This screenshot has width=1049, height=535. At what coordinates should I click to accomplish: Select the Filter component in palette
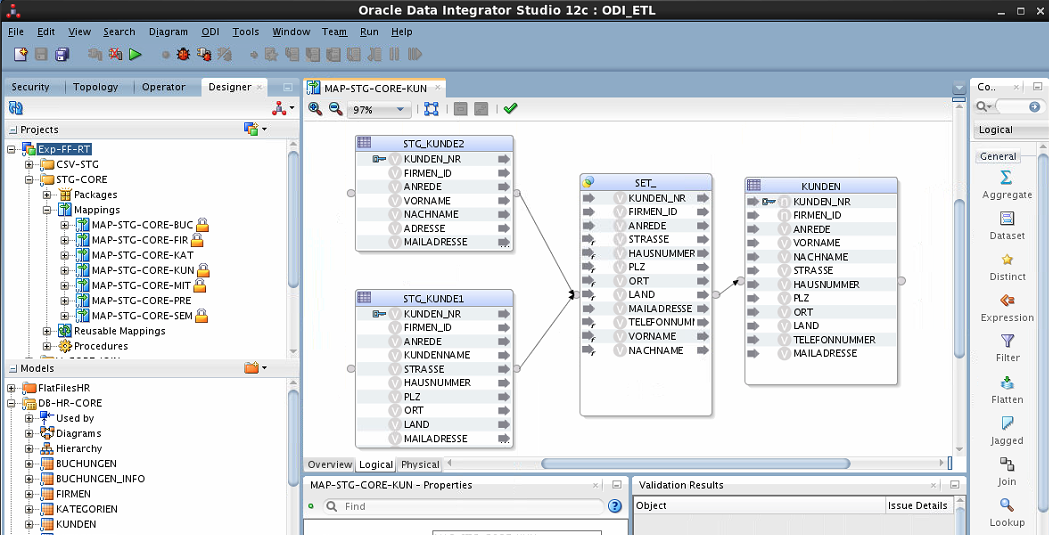coord(1007,348)
